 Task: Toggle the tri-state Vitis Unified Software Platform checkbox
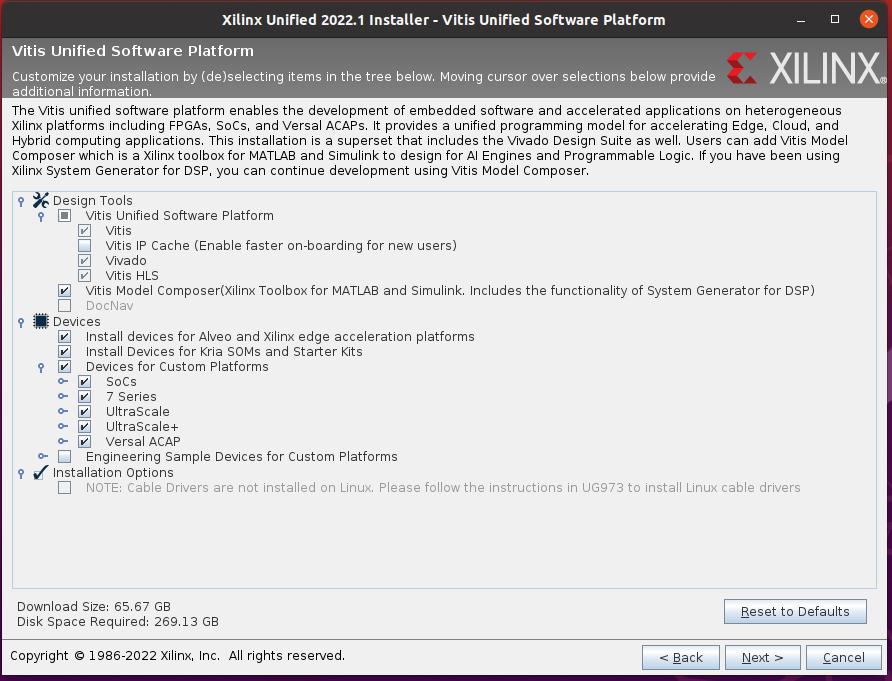click(x=64, y=215)
